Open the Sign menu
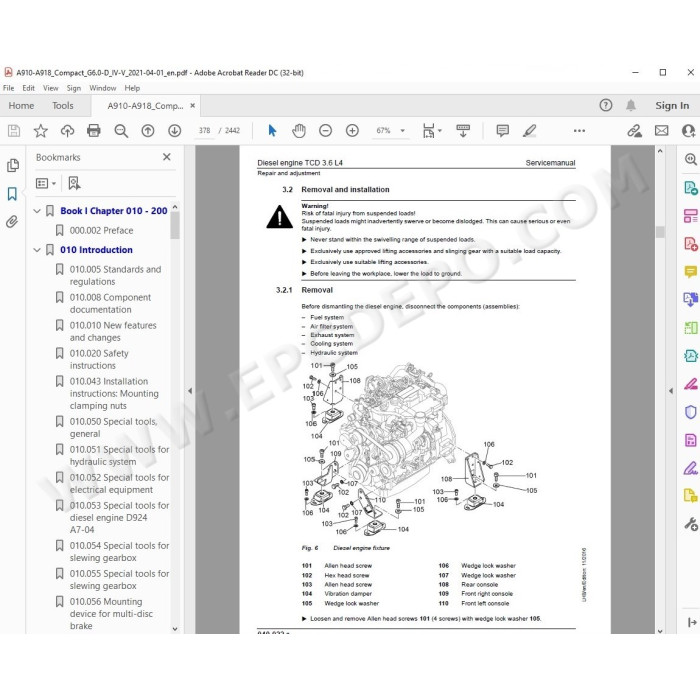Viewport: 700px width, 700px height. [x=74, y=88]
